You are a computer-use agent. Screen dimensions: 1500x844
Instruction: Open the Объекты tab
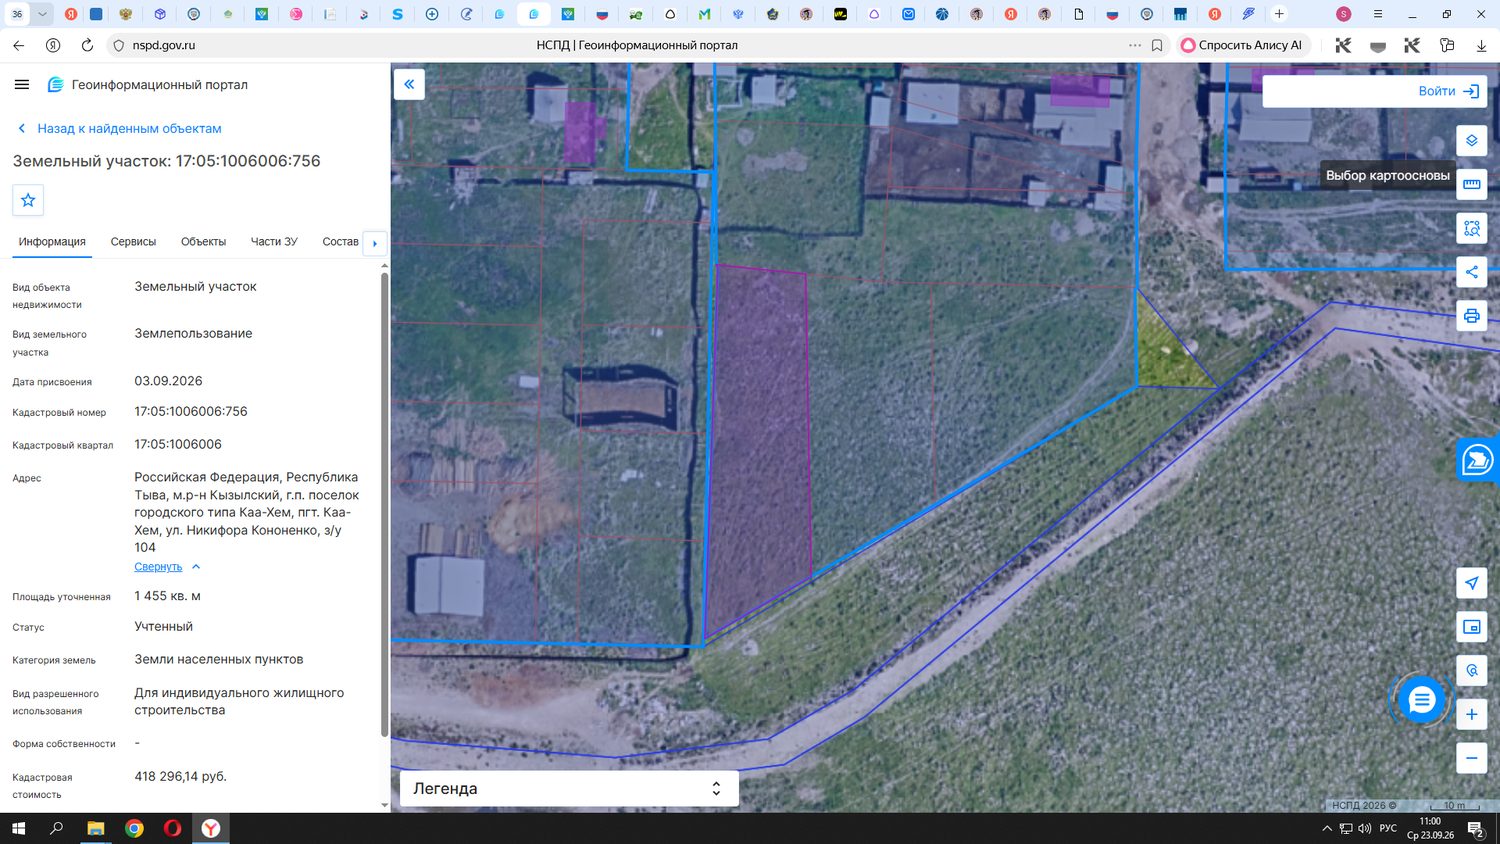click(203, 242)
